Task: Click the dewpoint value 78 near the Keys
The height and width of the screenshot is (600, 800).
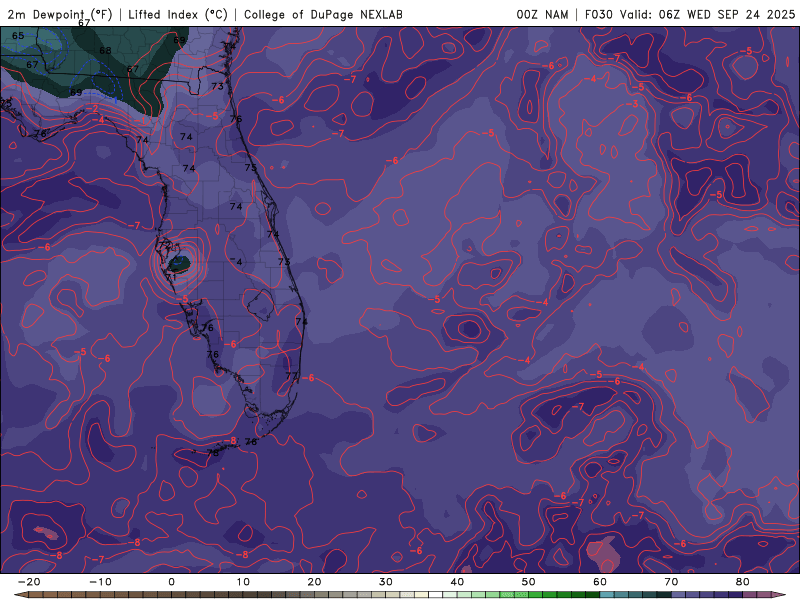Action: 213,453
